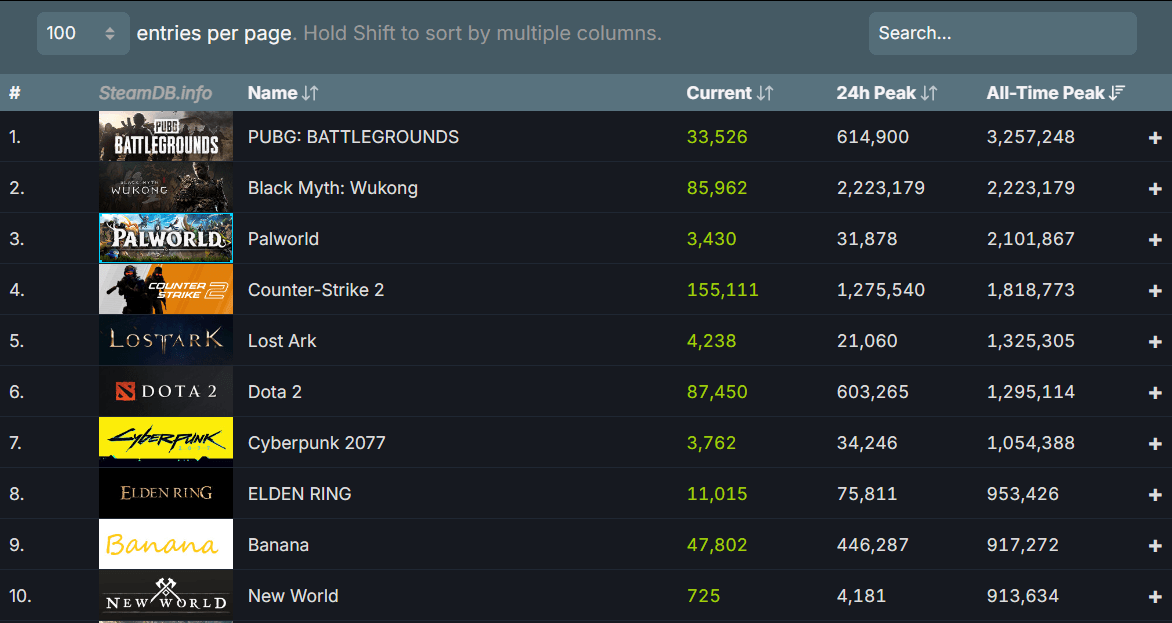Open the Lost Ark name link
Screen dimensions: 1172x623
tap(282, 341)
